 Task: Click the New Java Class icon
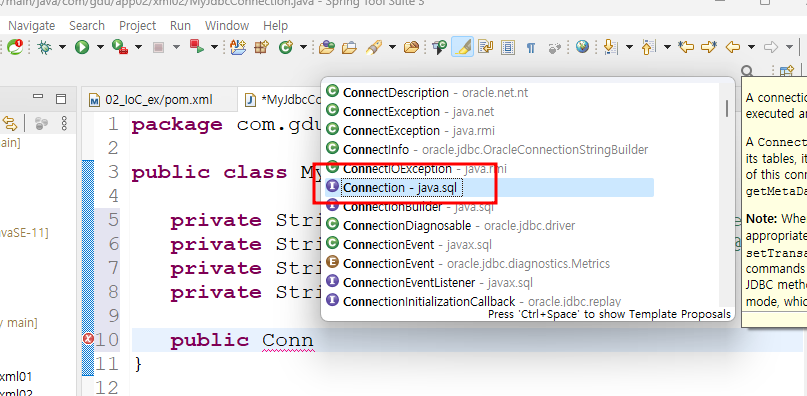[286, 48]
